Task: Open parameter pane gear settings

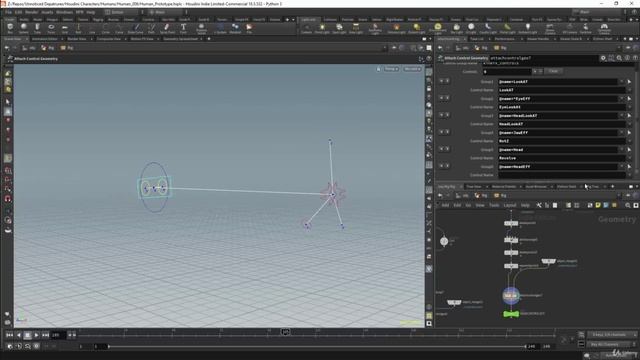Action: click(603, 58)
